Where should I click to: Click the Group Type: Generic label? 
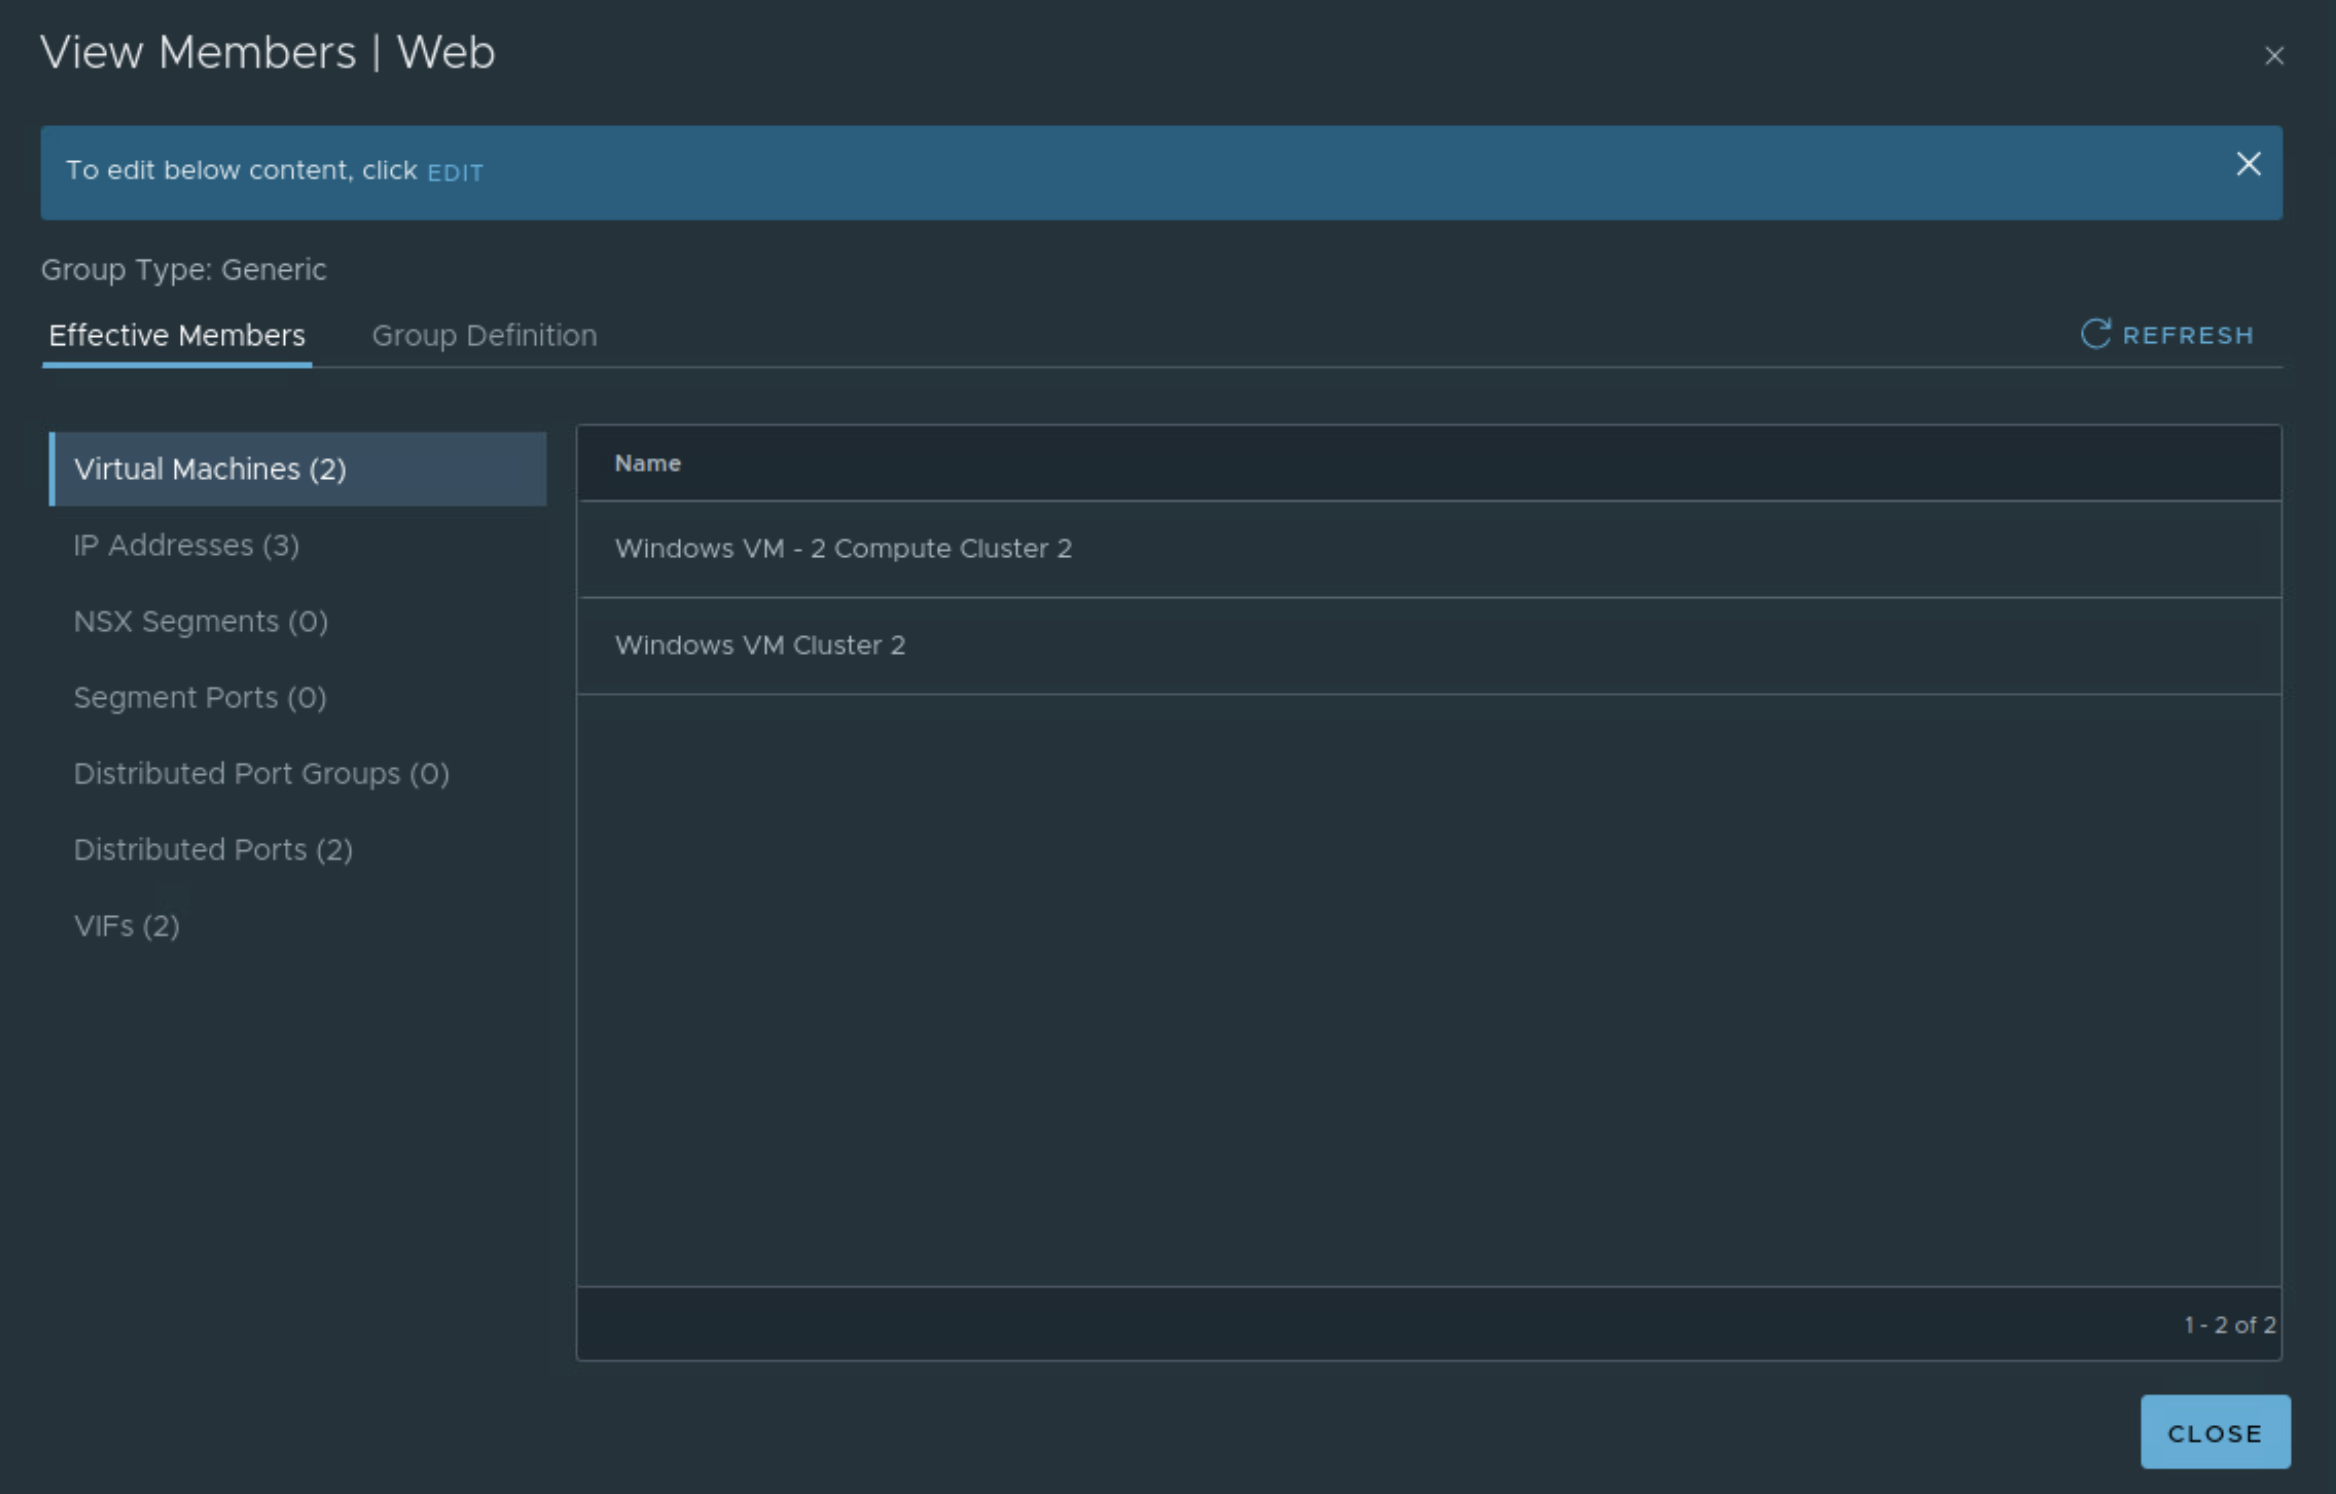(183, 269)
